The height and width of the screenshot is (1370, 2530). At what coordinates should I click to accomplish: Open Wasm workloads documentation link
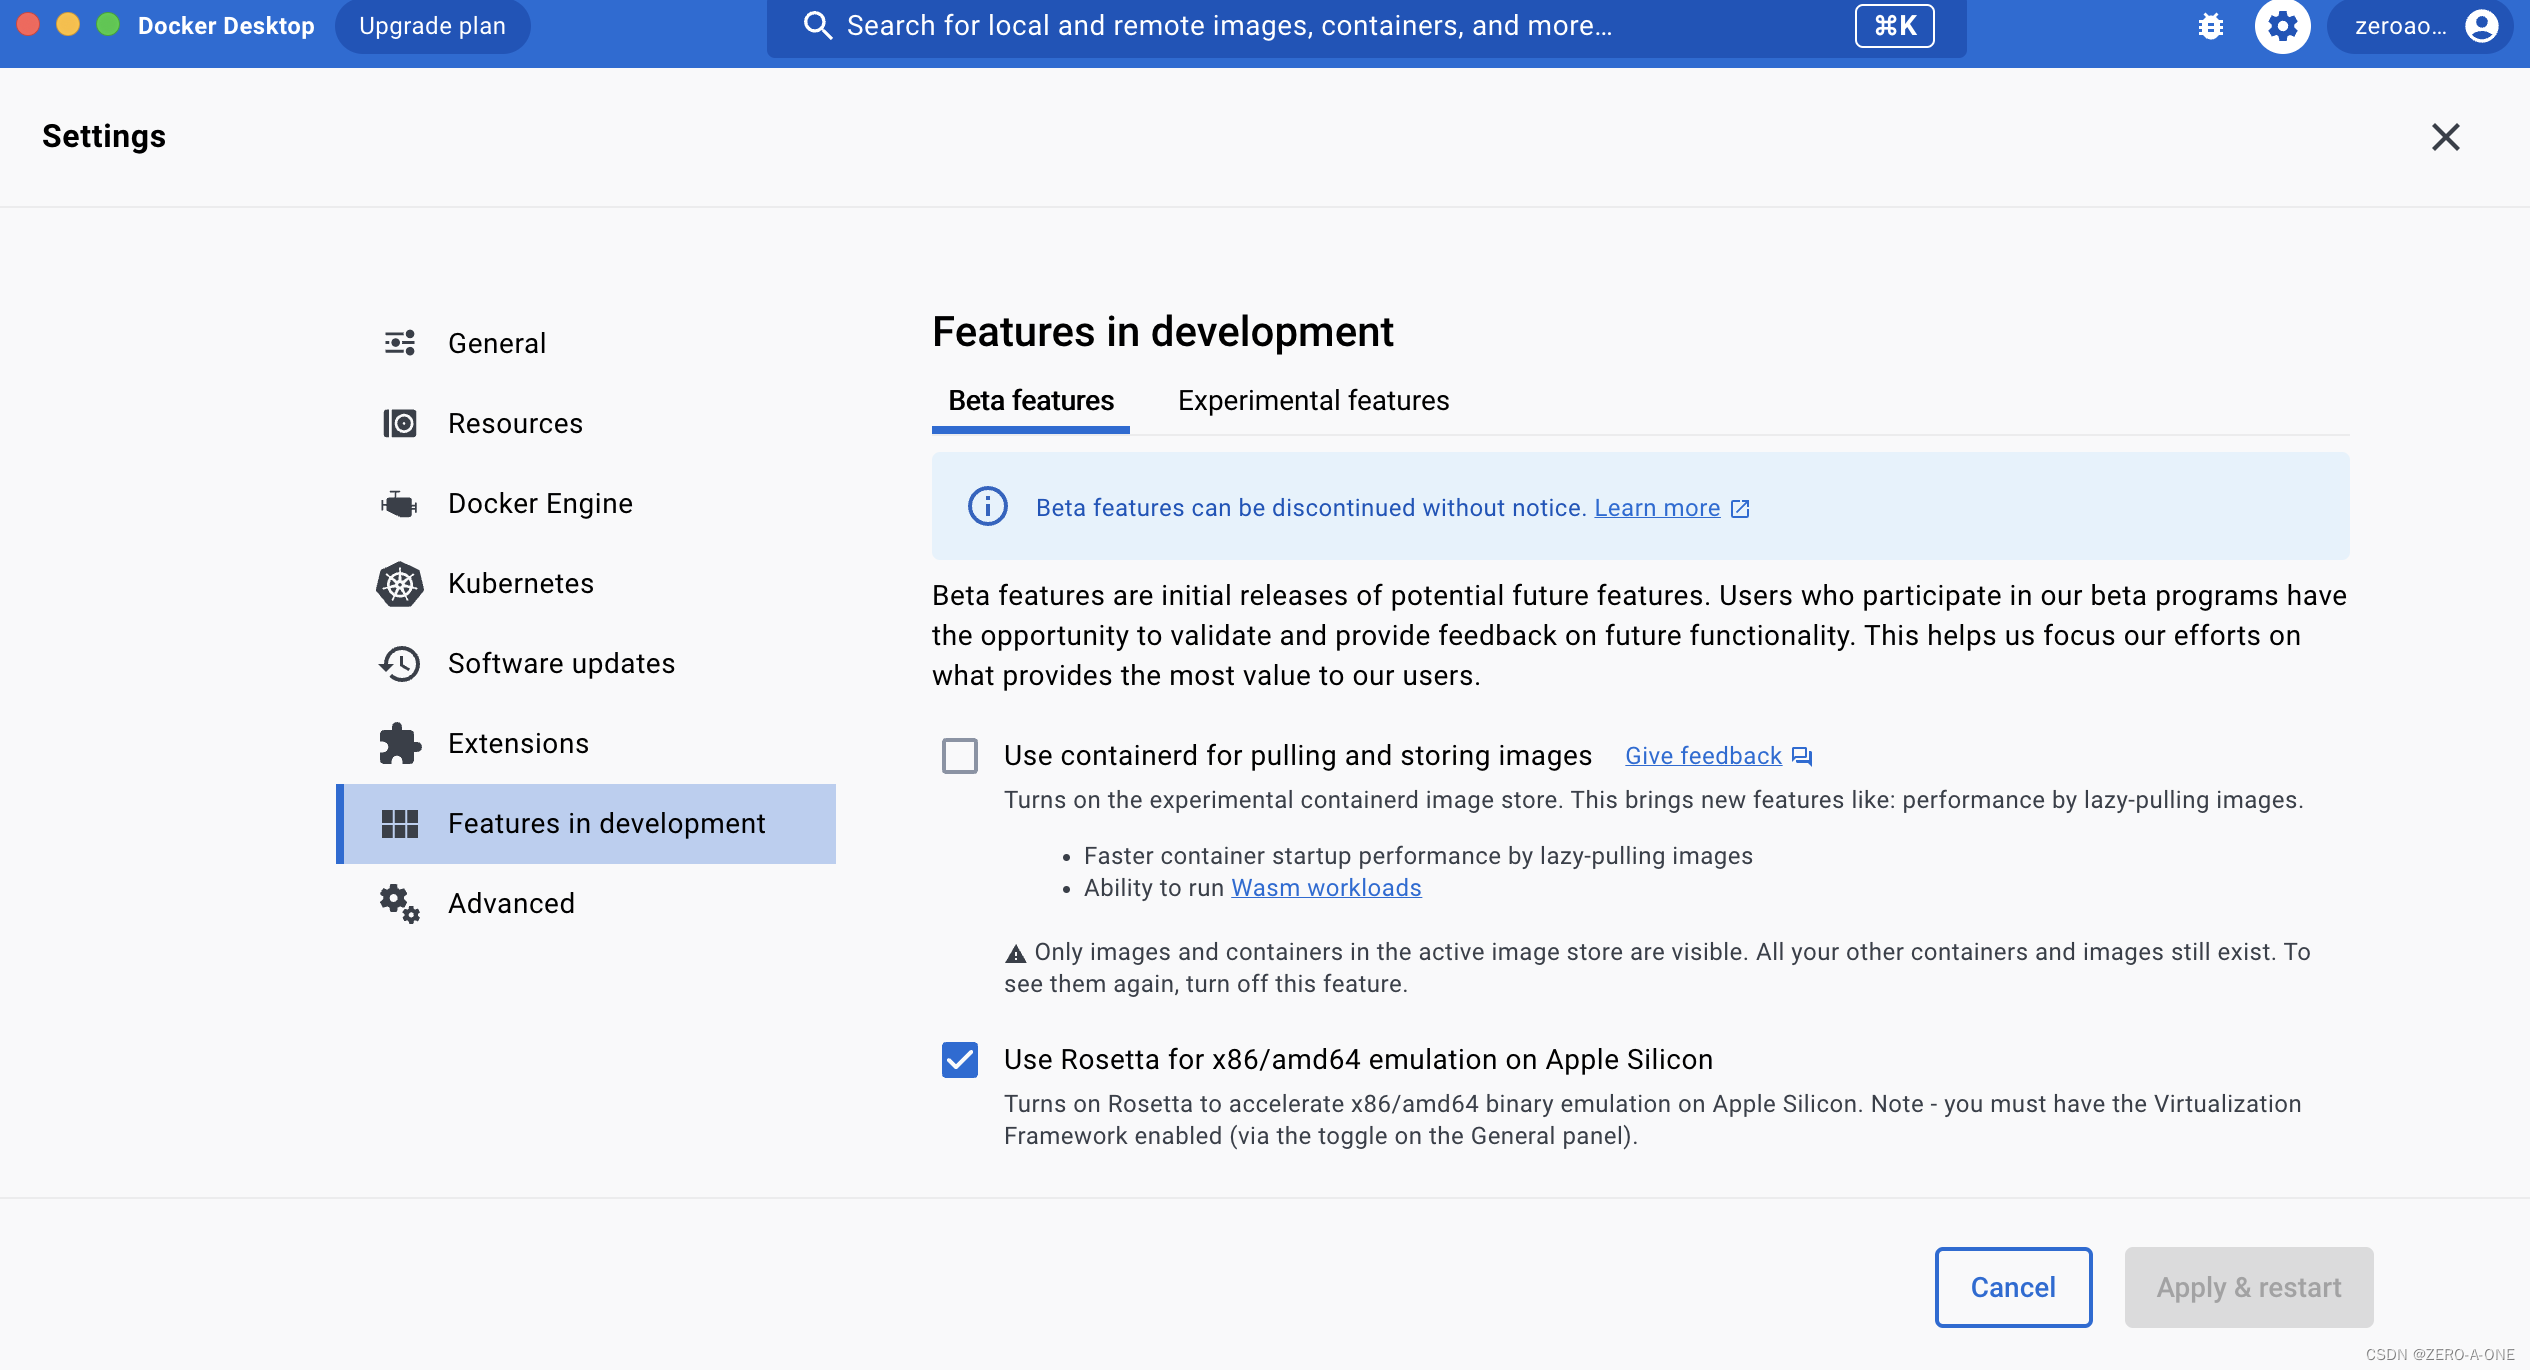[x=1324, y=886]
